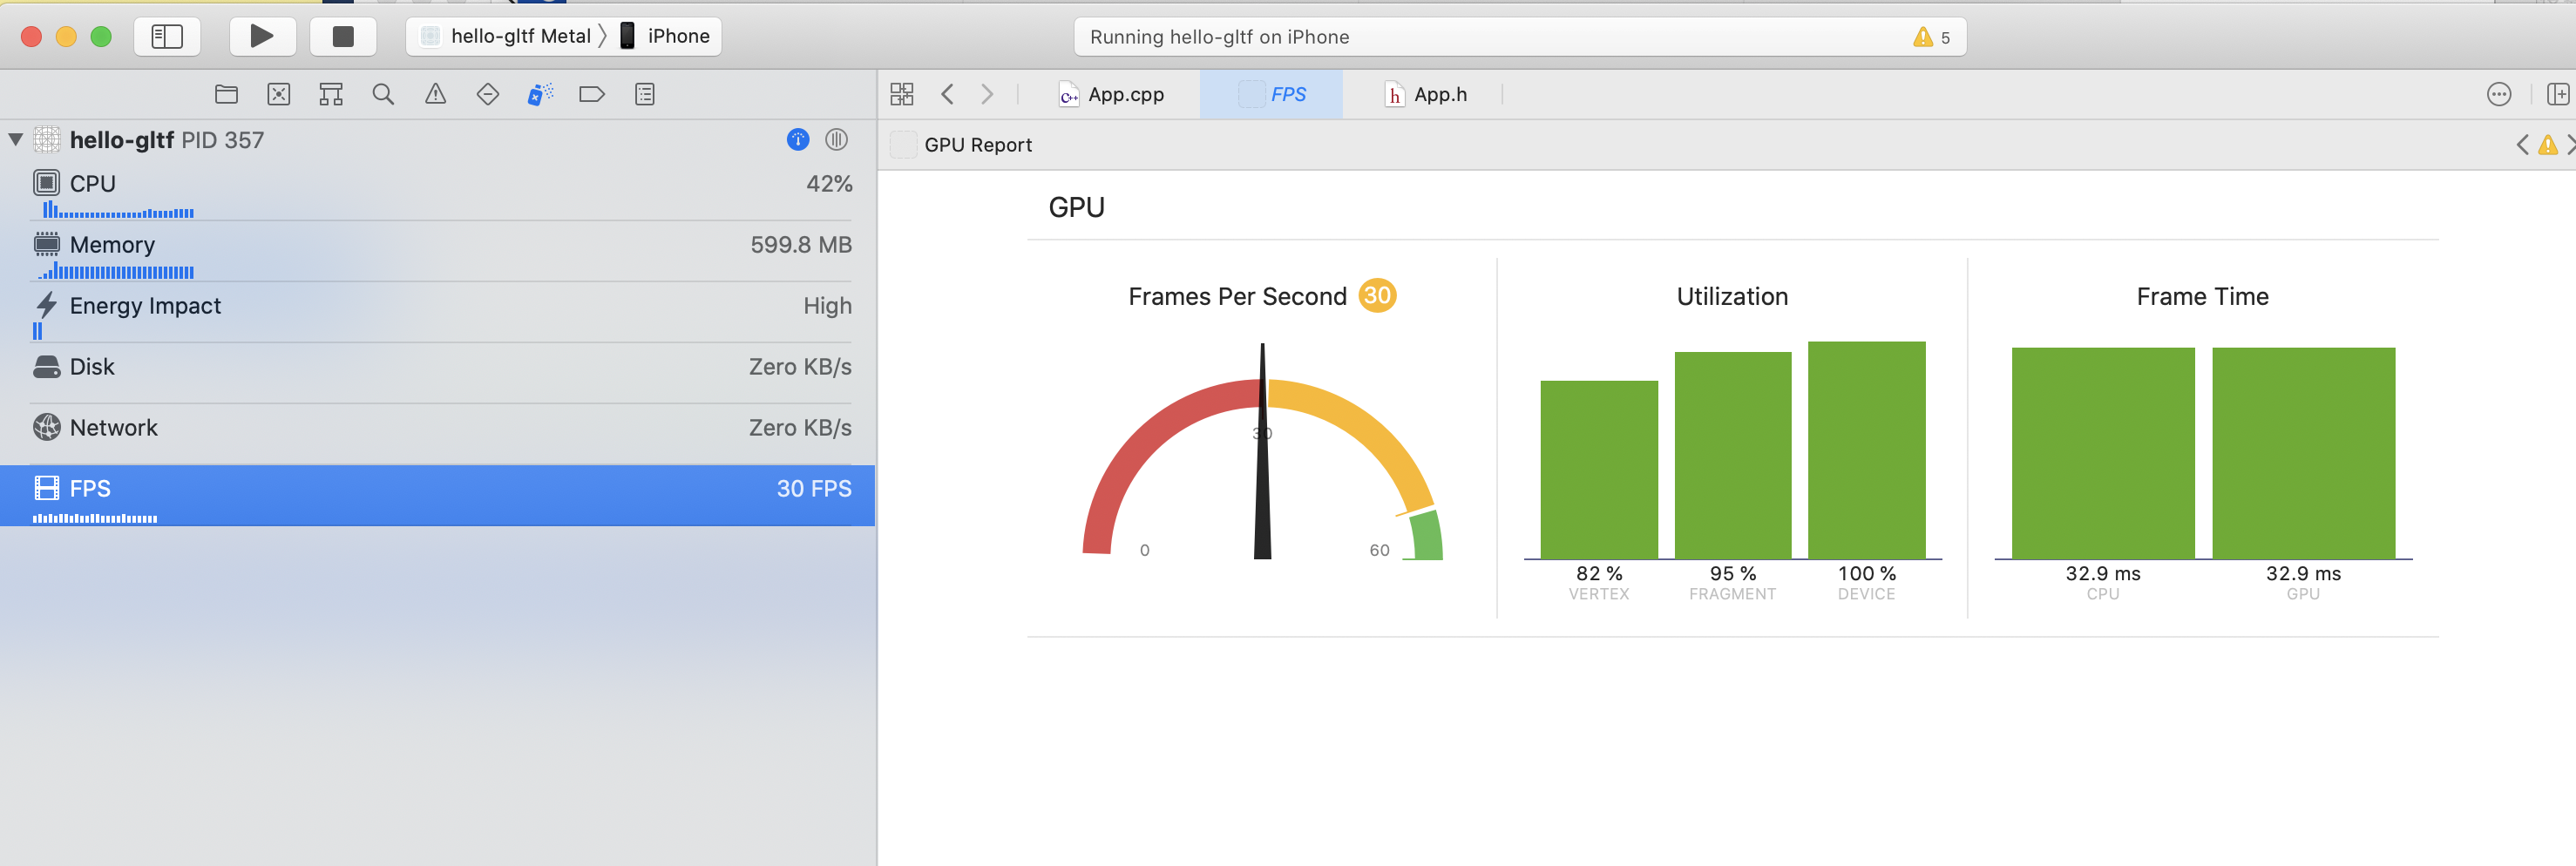Select the Debug navigator icon
The image size is (2576, 866).
point(540,94)
